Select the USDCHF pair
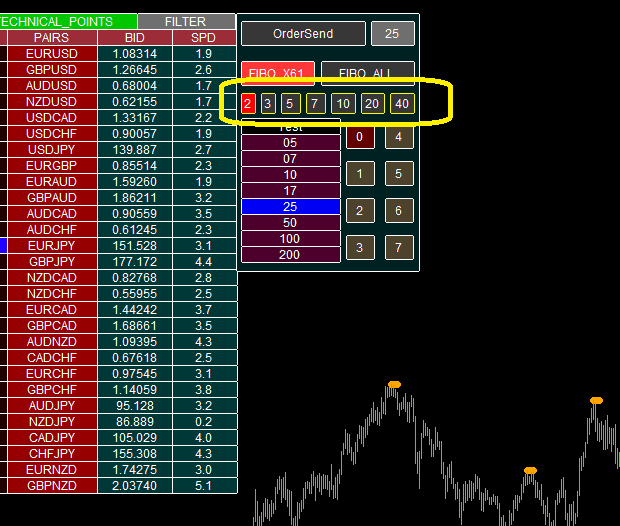This screenshot has height=526, width=620. click(x=52, y=134)
